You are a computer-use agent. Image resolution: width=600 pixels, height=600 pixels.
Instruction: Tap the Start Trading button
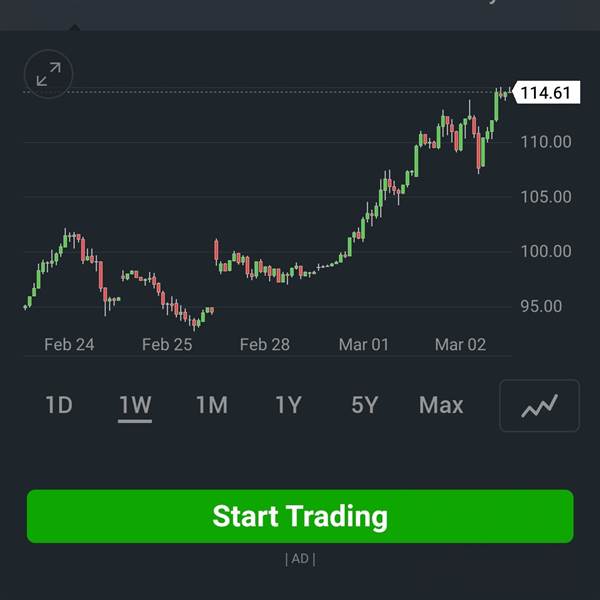click(300, 516)
